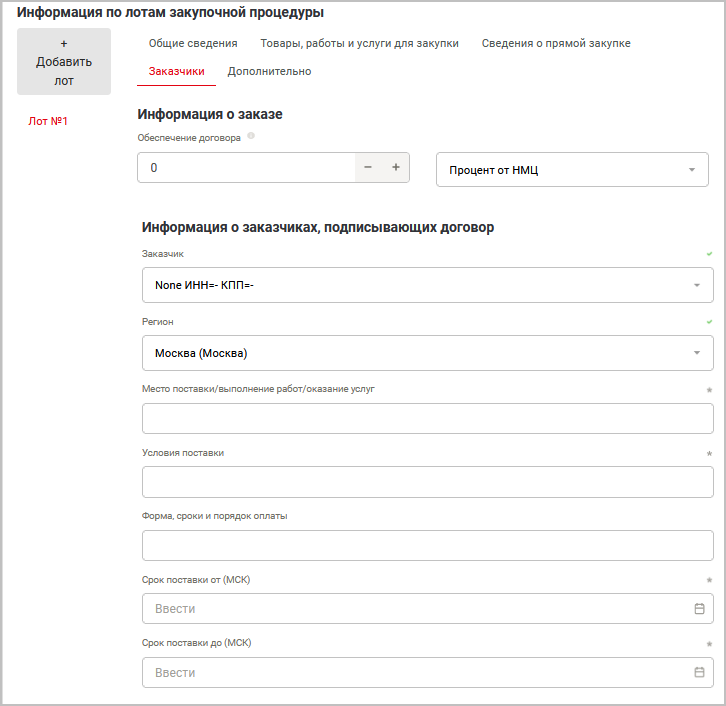
Task: Click the contract security info hint icon
Action: [x=251, y=137]
